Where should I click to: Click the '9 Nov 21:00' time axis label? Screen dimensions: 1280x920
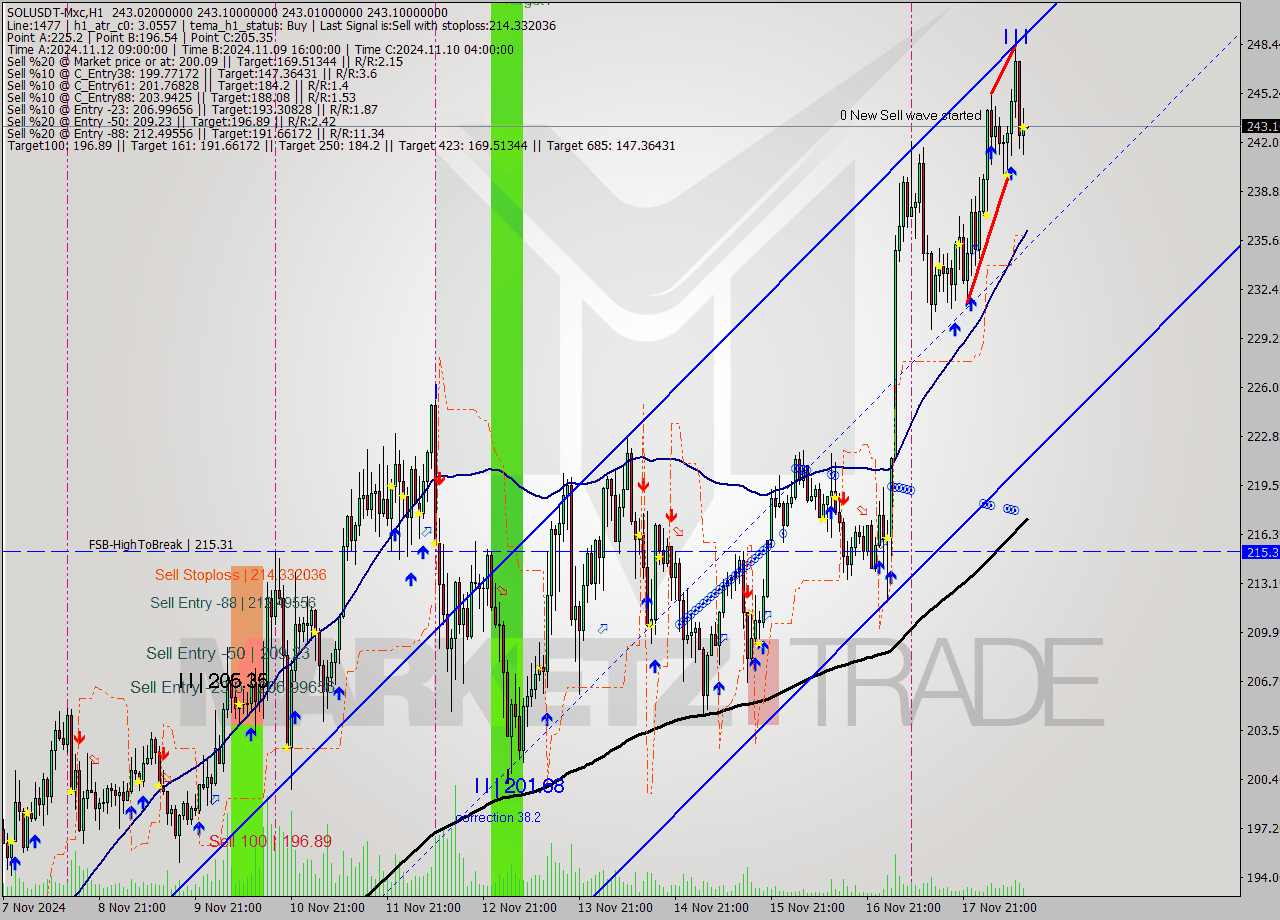point(227,908)
